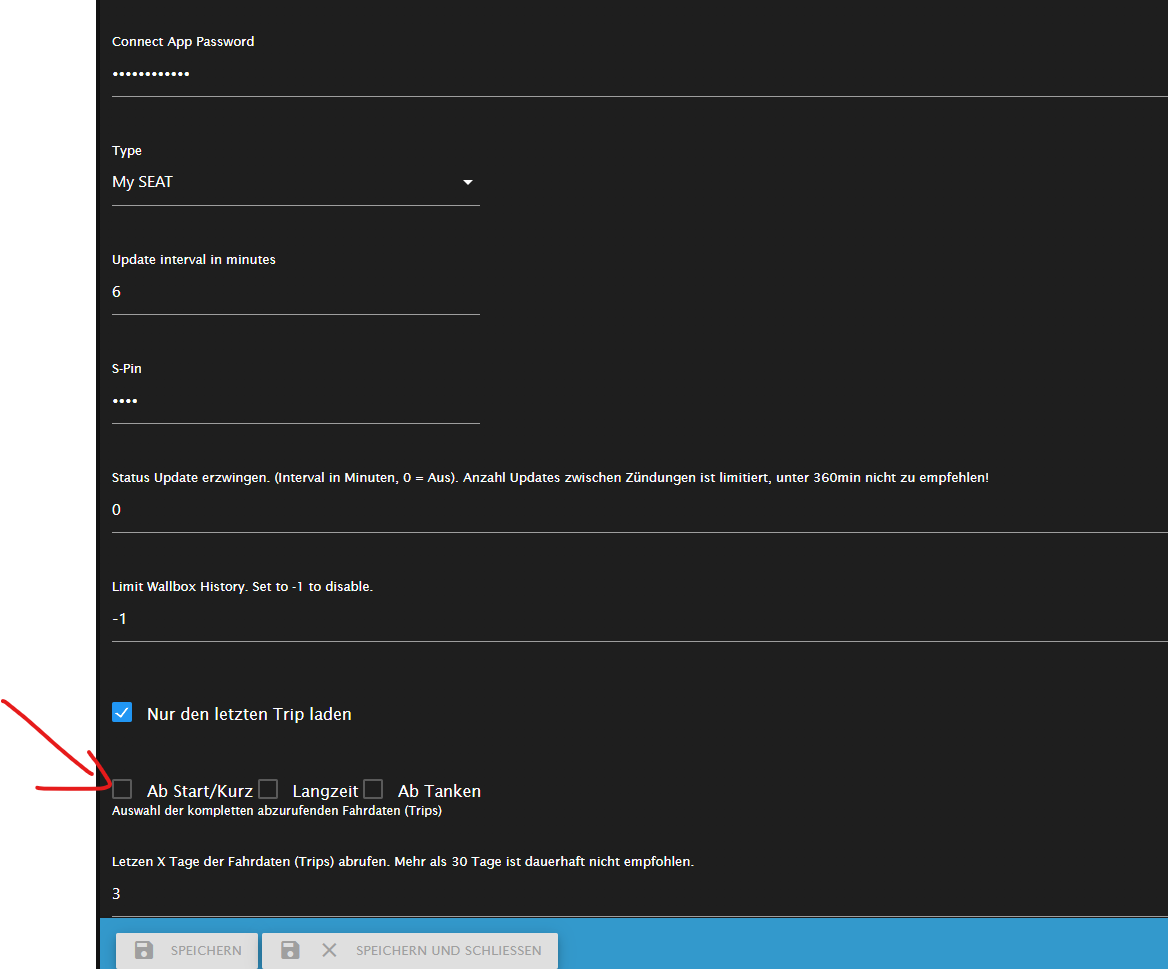Click the 'Langzeit' label text
The width and height of the screenshot is (1168, 969).
point(325,791)
